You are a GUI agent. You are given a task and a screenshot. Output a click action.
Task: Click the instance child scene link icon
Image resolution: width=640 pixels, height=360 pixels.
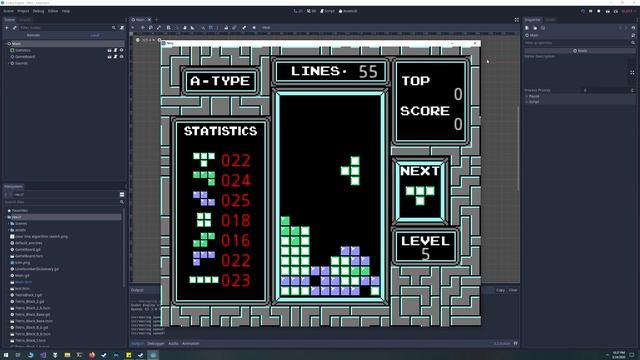click(x=14, y=28)
